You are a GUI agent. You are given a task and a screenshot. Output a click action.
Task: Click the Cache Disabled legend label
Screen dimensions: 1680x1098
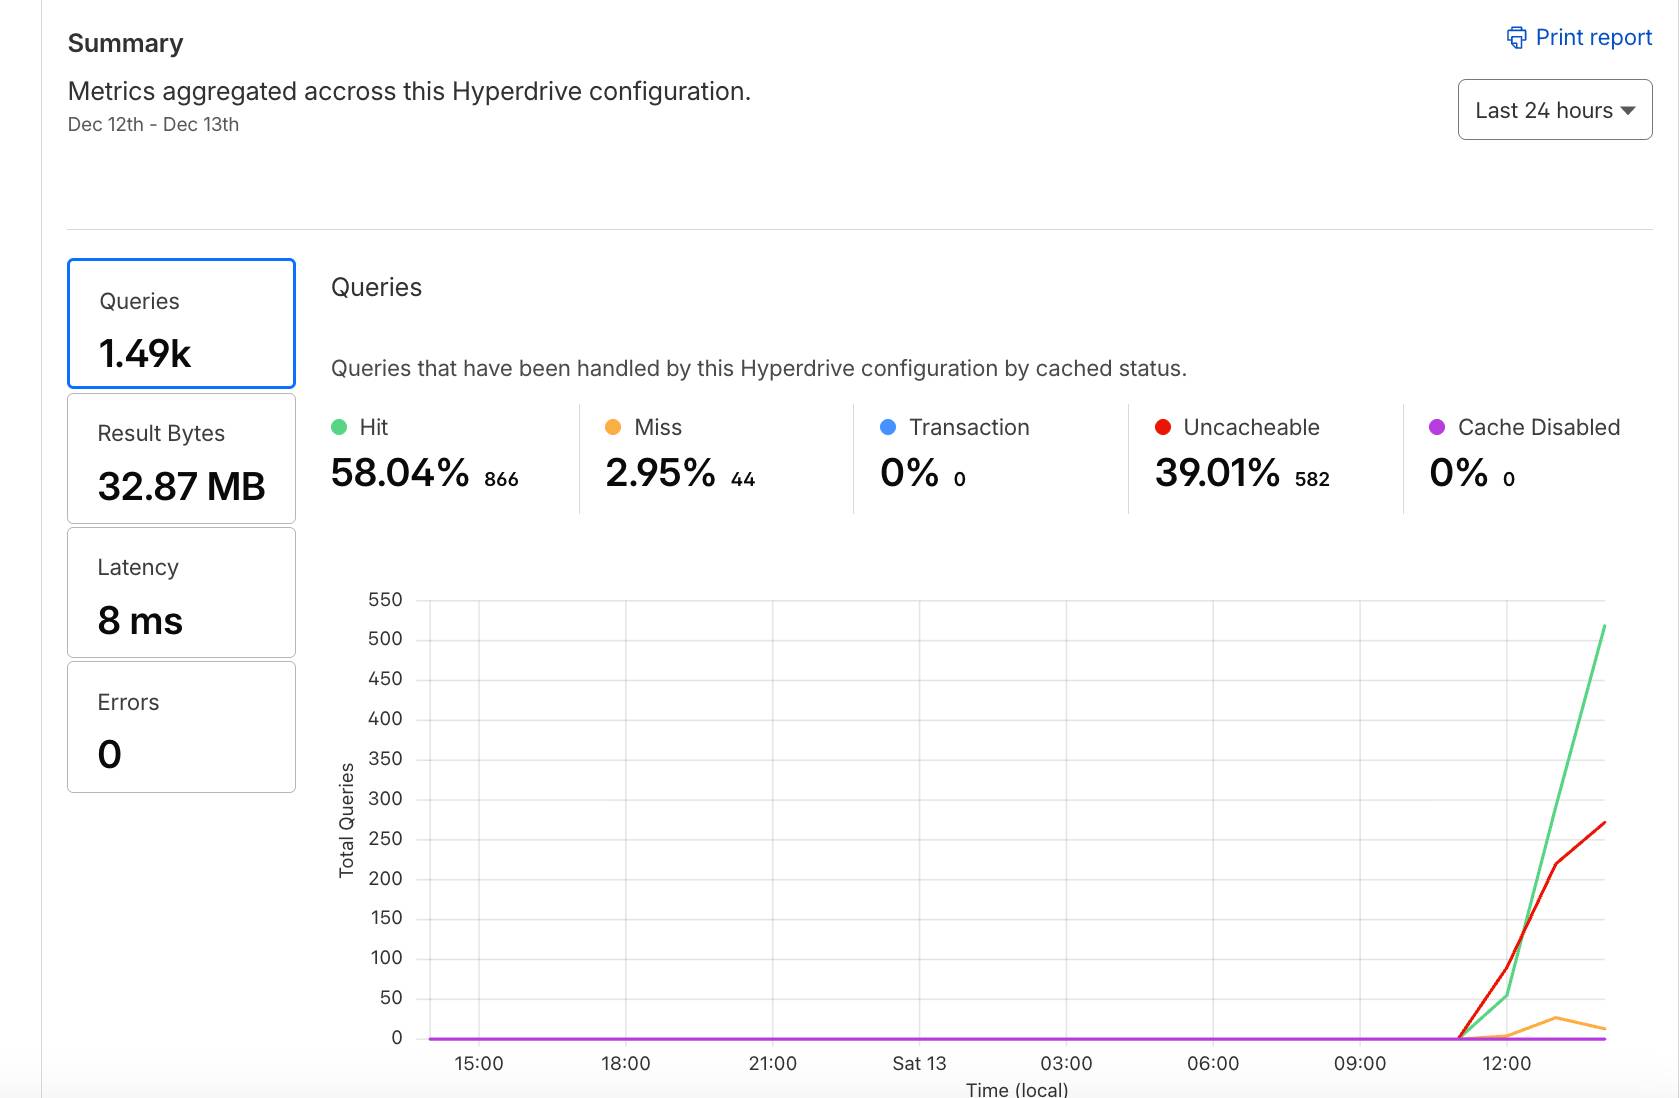1538,427
